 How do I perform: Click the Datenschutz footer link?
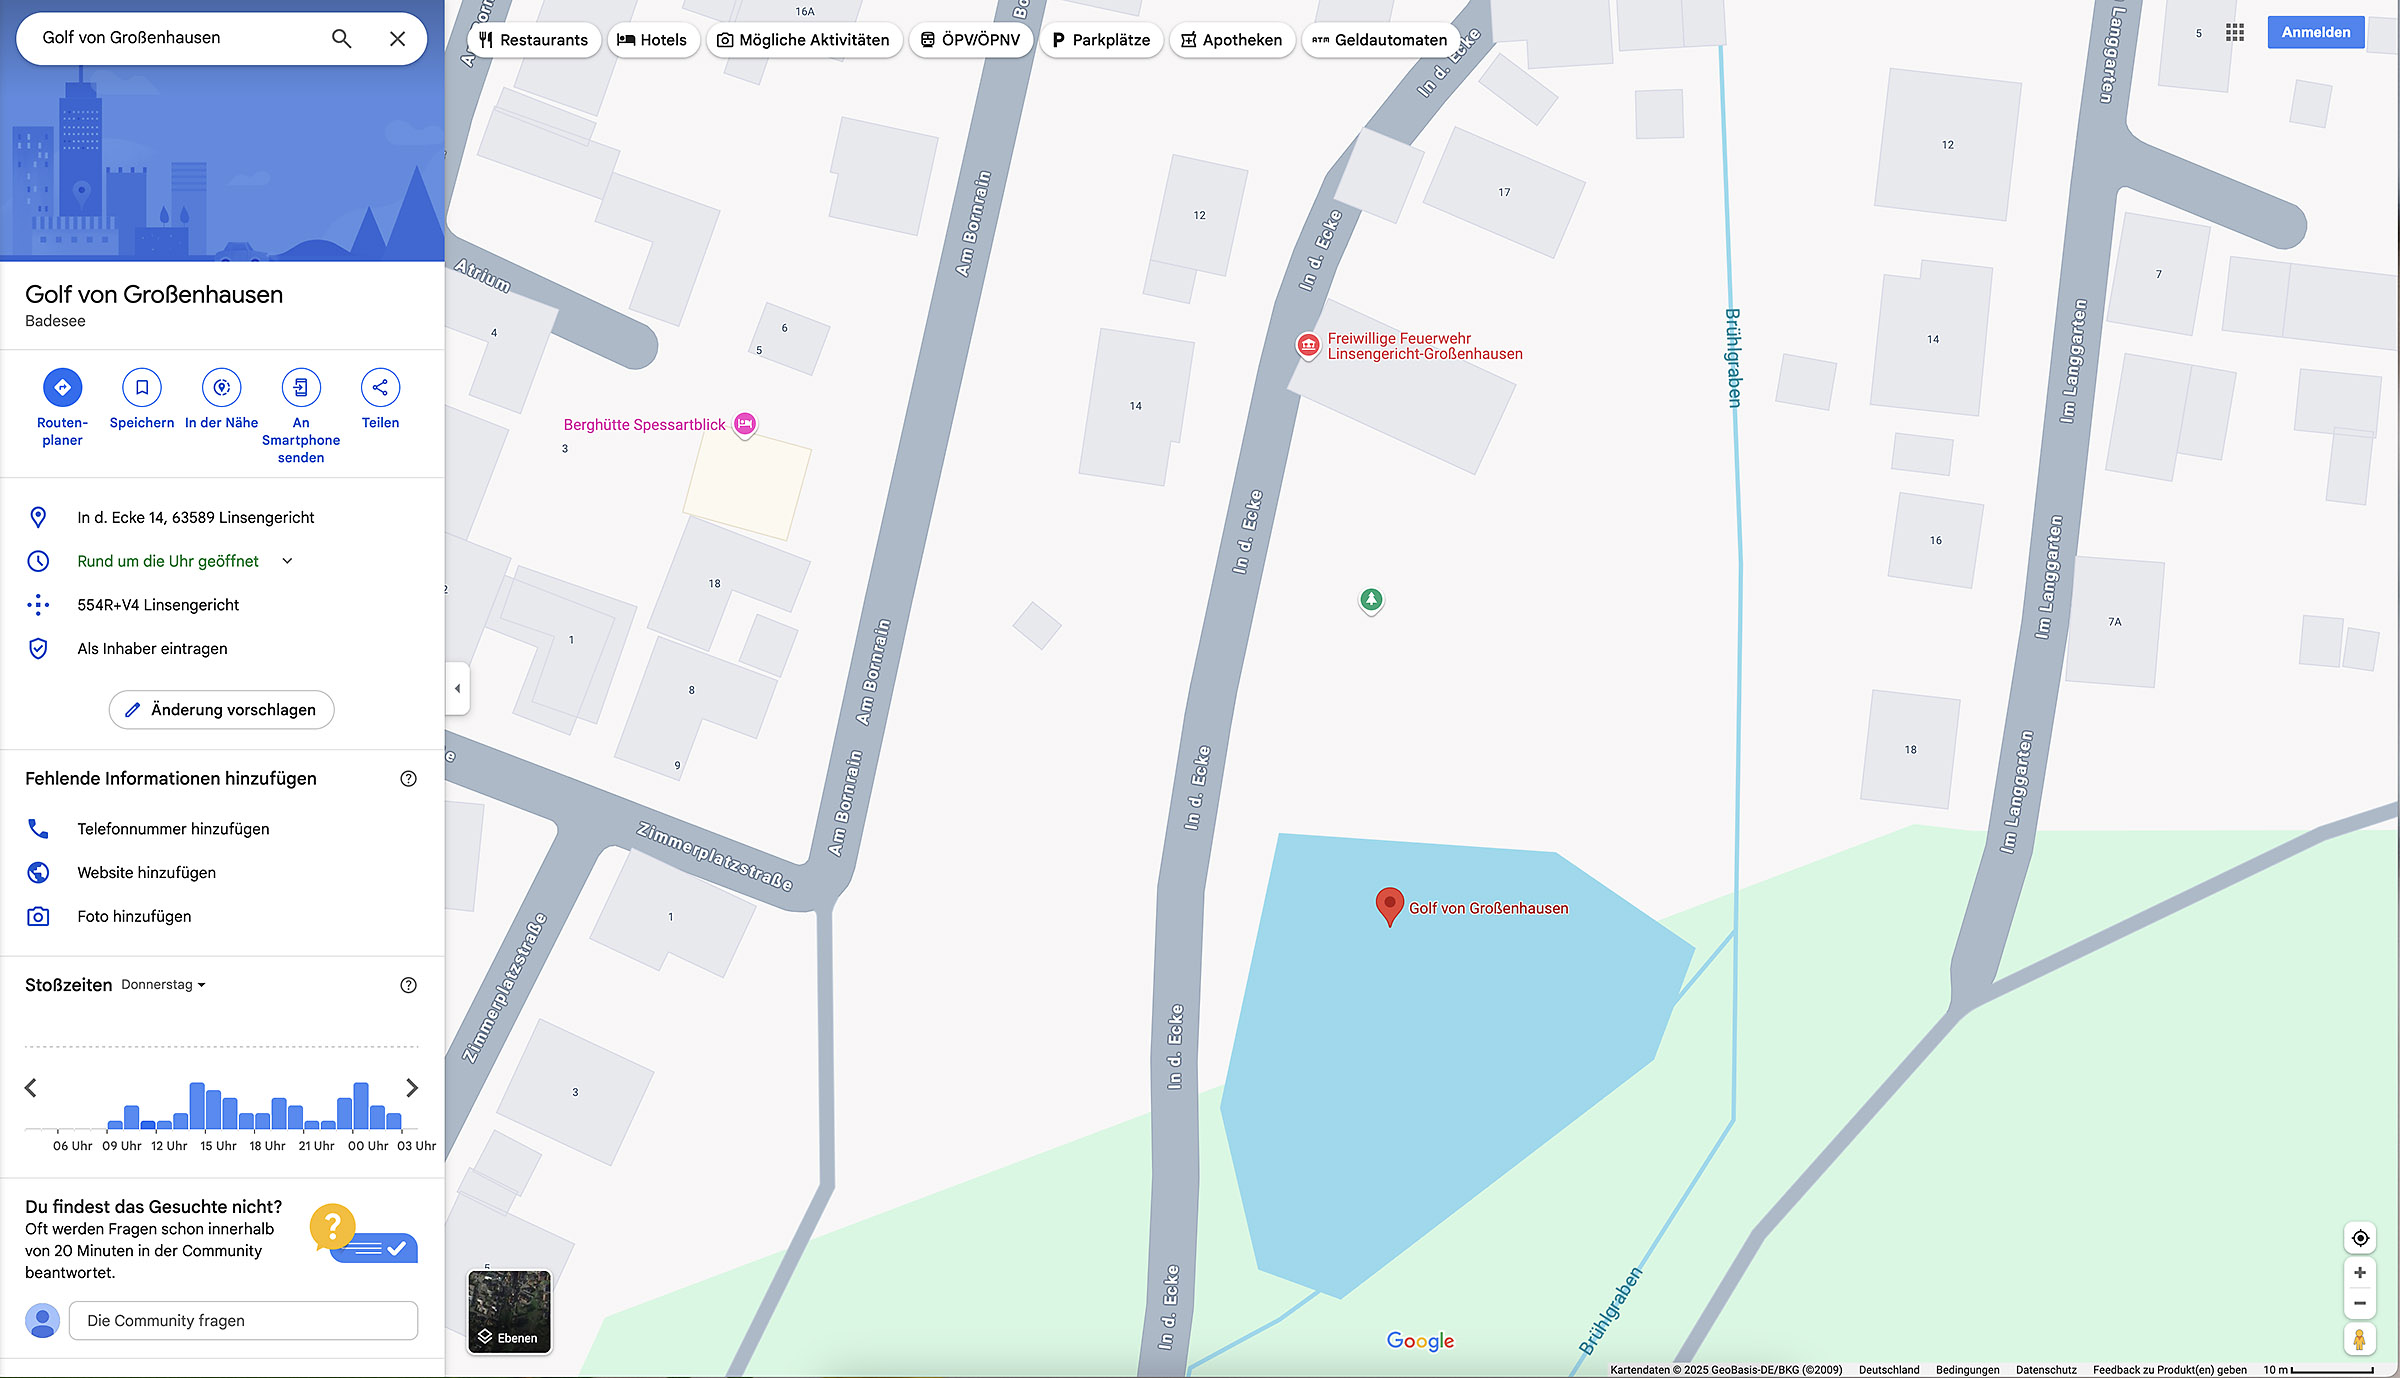click(2046, 1370)
